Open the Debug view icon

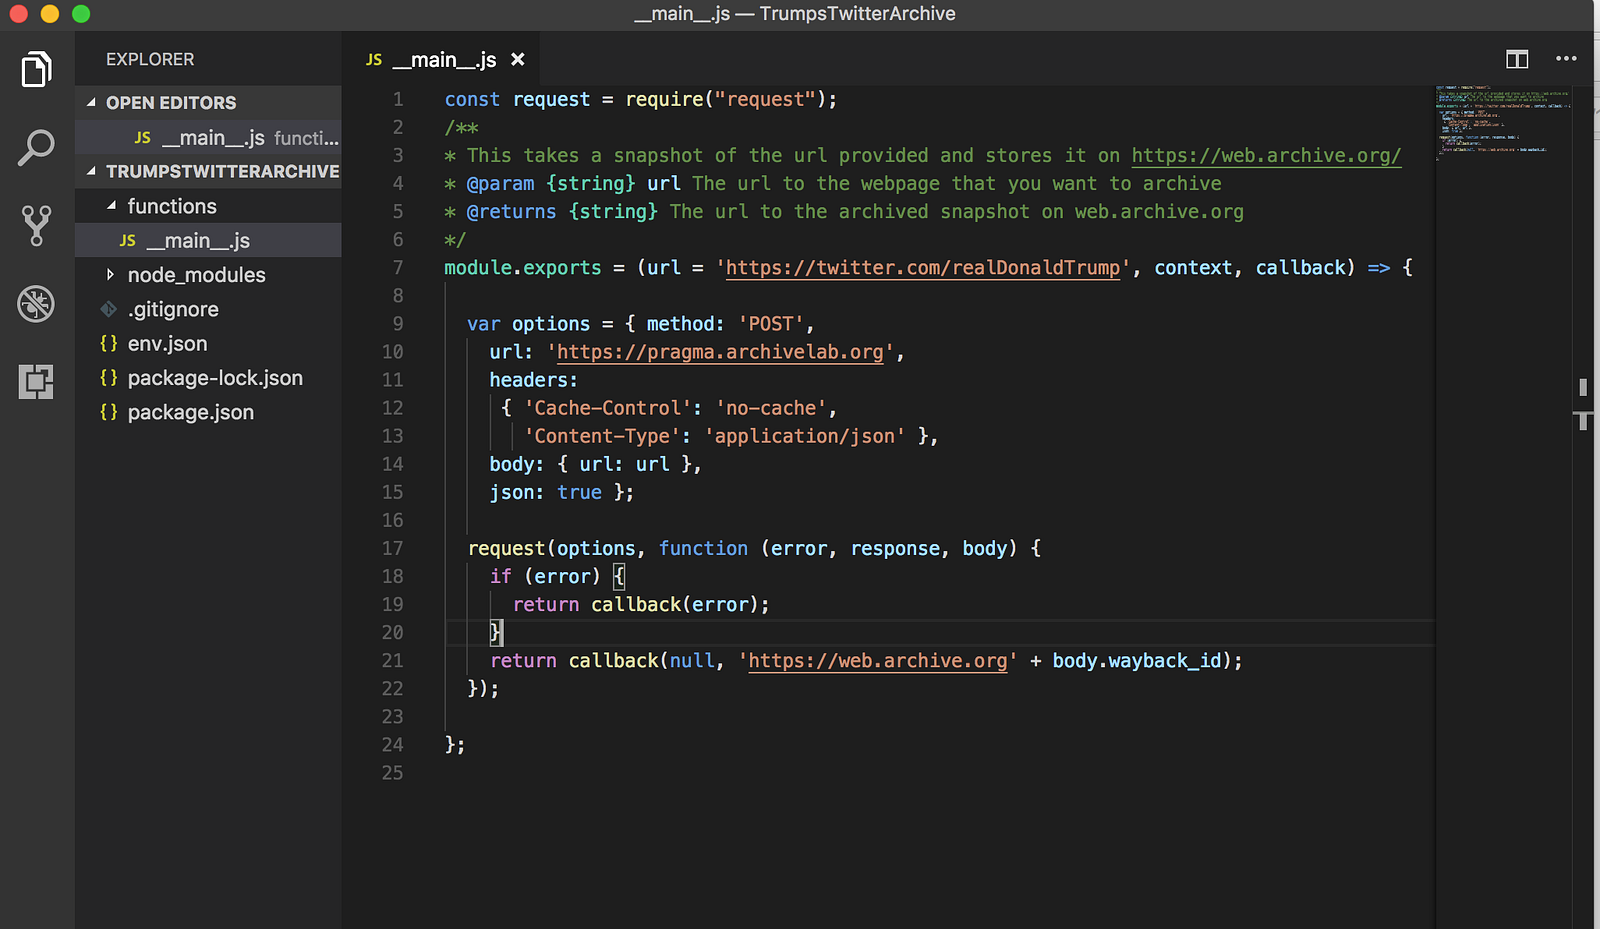coord(36,304)
